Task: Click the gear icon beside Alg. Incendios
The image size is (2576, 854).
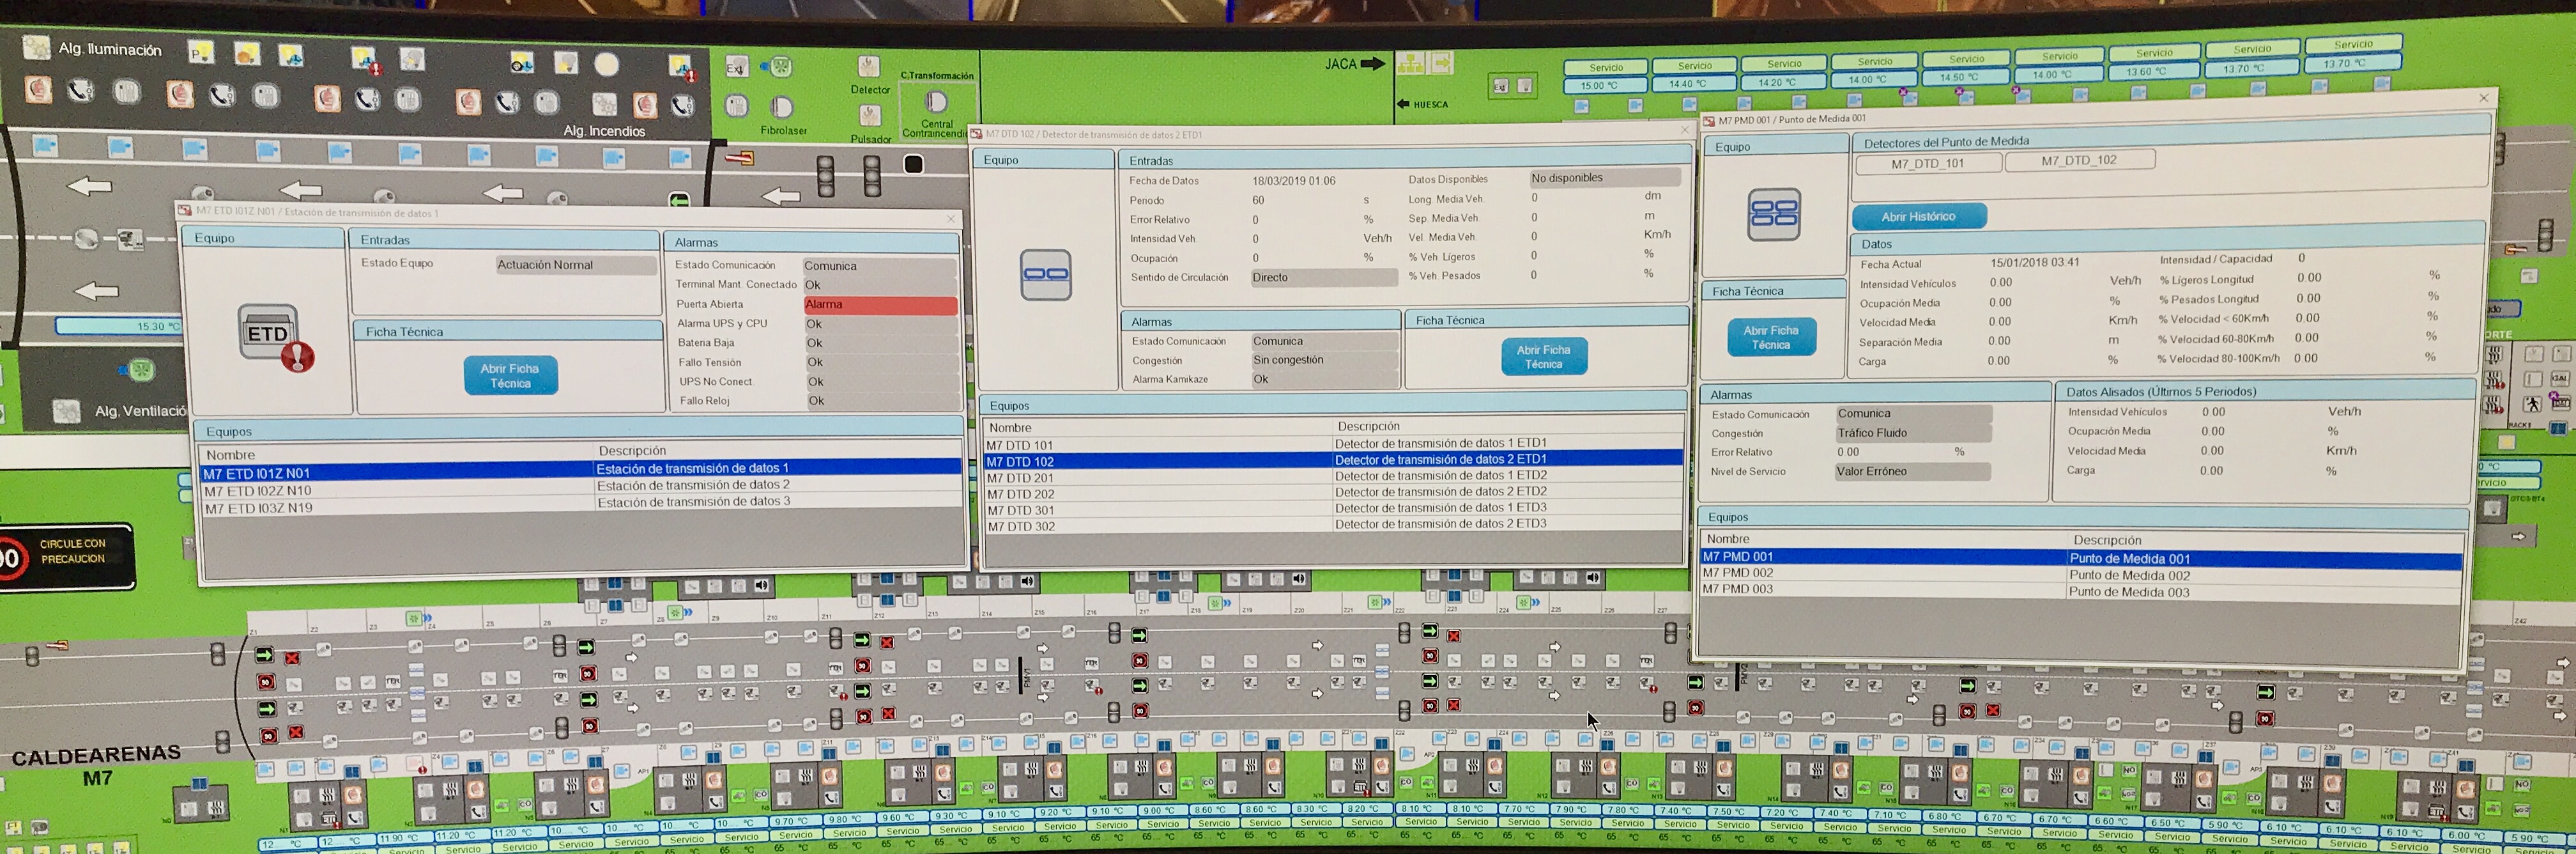Action: [x=604, y=105]
